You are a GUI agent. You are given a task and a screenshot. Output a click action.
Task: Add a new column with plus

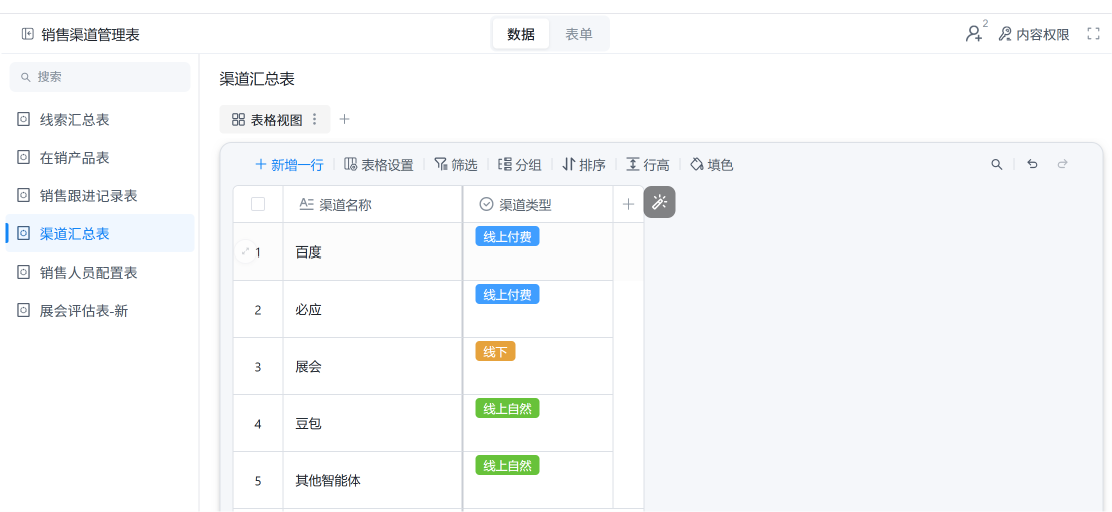point(628,204)
